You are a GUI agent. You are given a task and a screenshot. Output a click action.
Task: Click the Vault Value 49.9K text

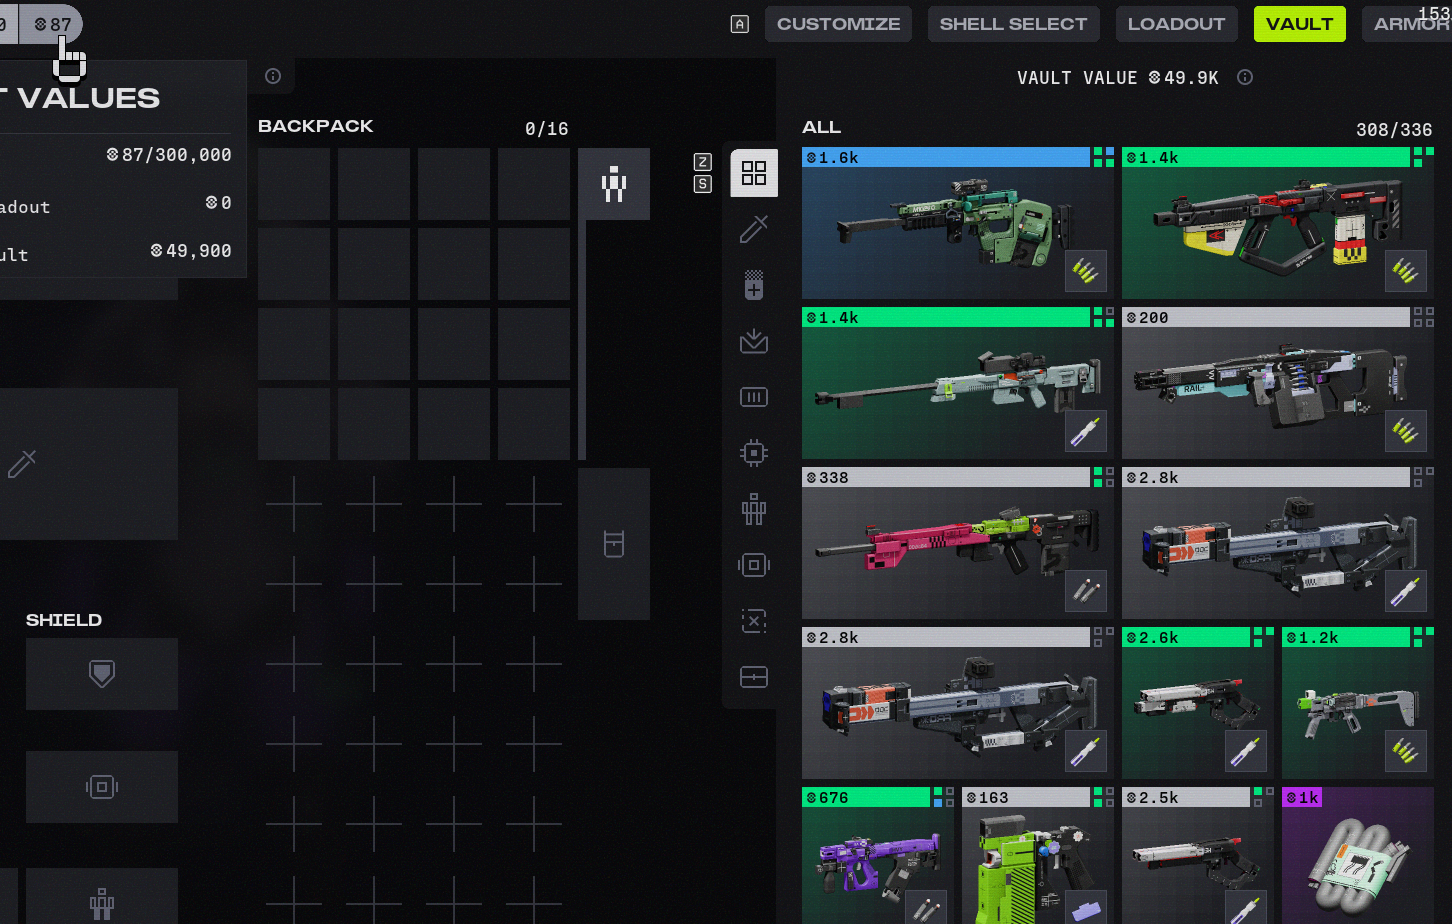[x=1118, y=78]
